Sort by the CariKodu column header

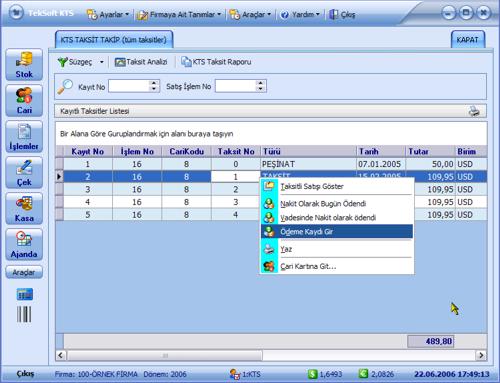click(186, 151)
